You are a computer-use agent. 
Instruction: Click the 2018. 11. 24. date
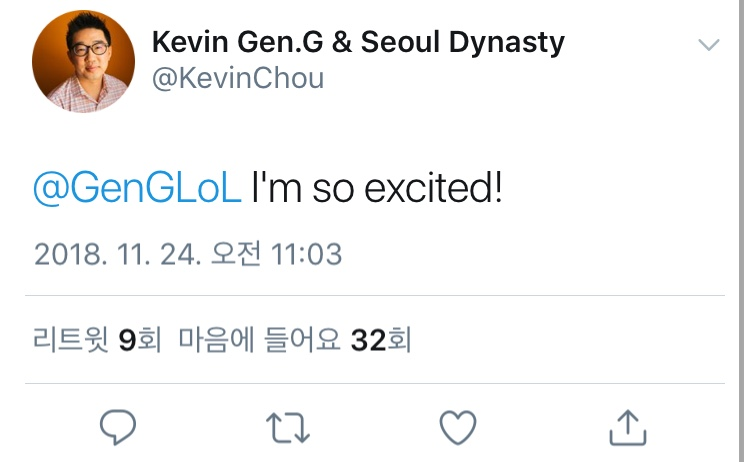(119, 254)
